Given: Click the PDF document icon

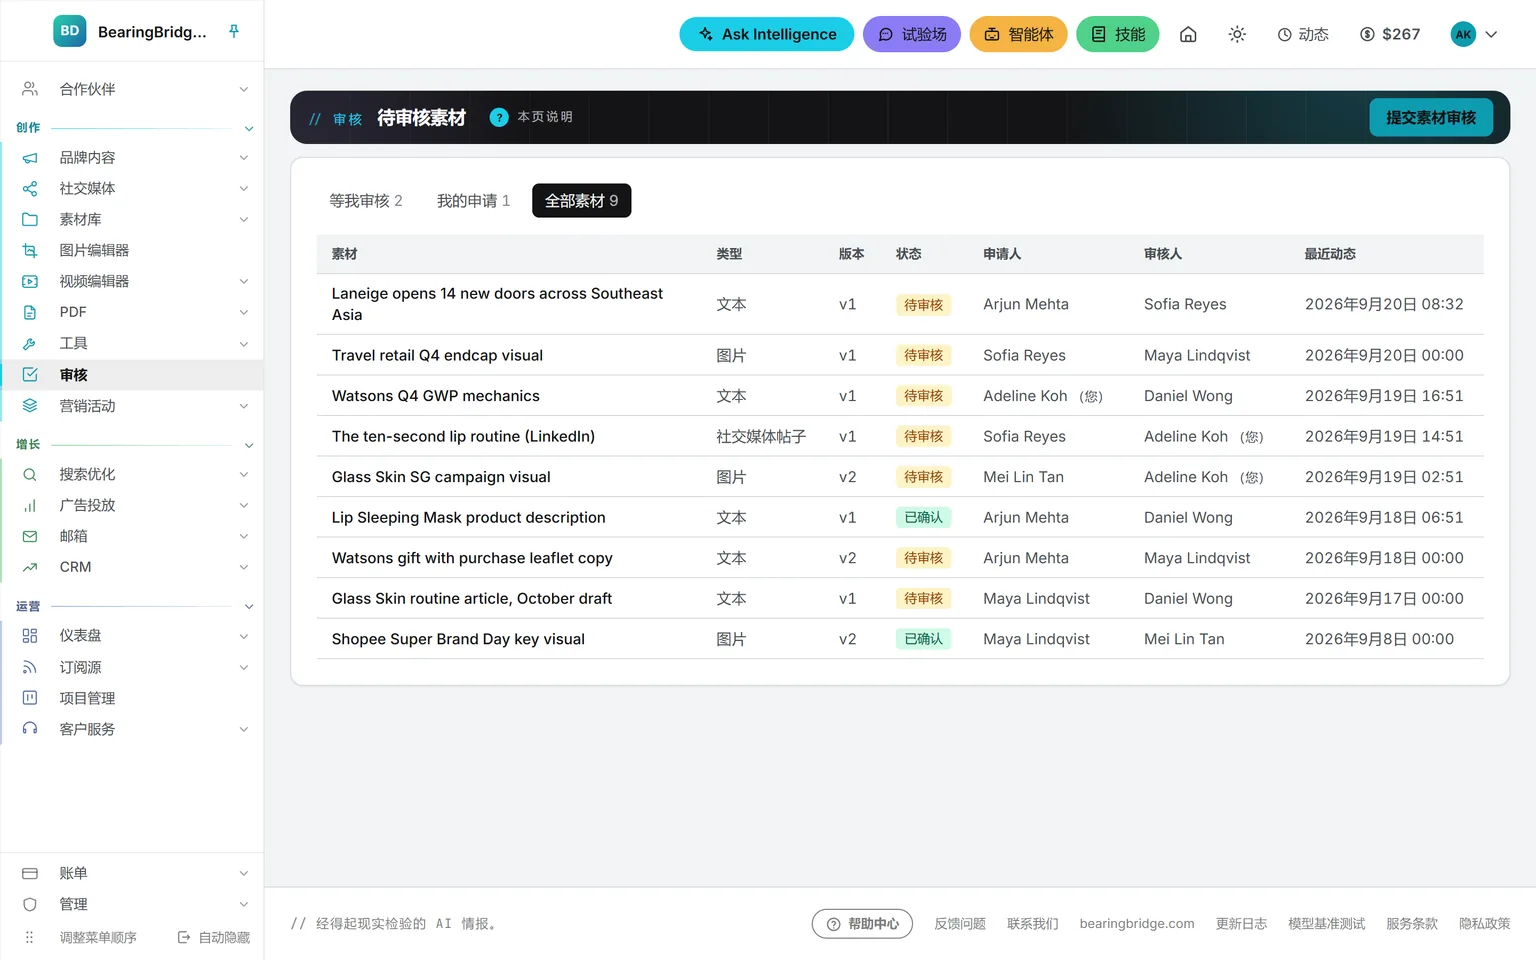Looking at the screenshot, I should point(30,312).
